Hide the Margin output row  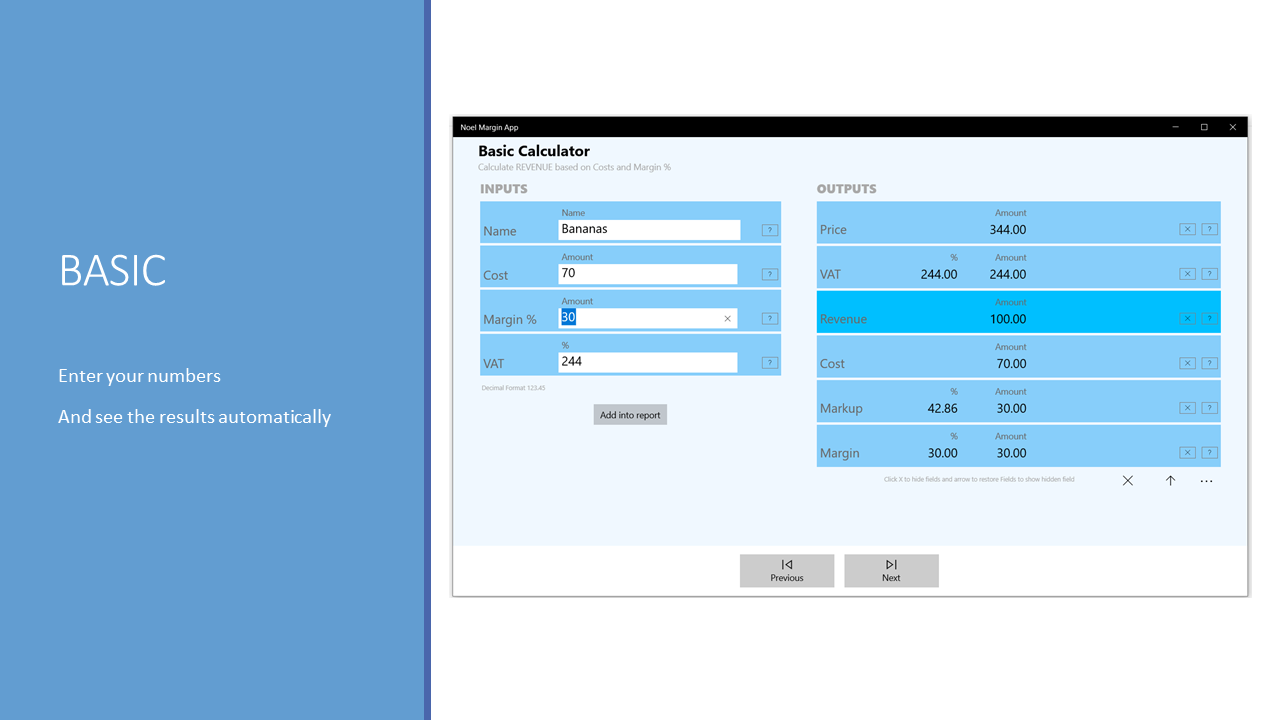tap(1187, 453)
